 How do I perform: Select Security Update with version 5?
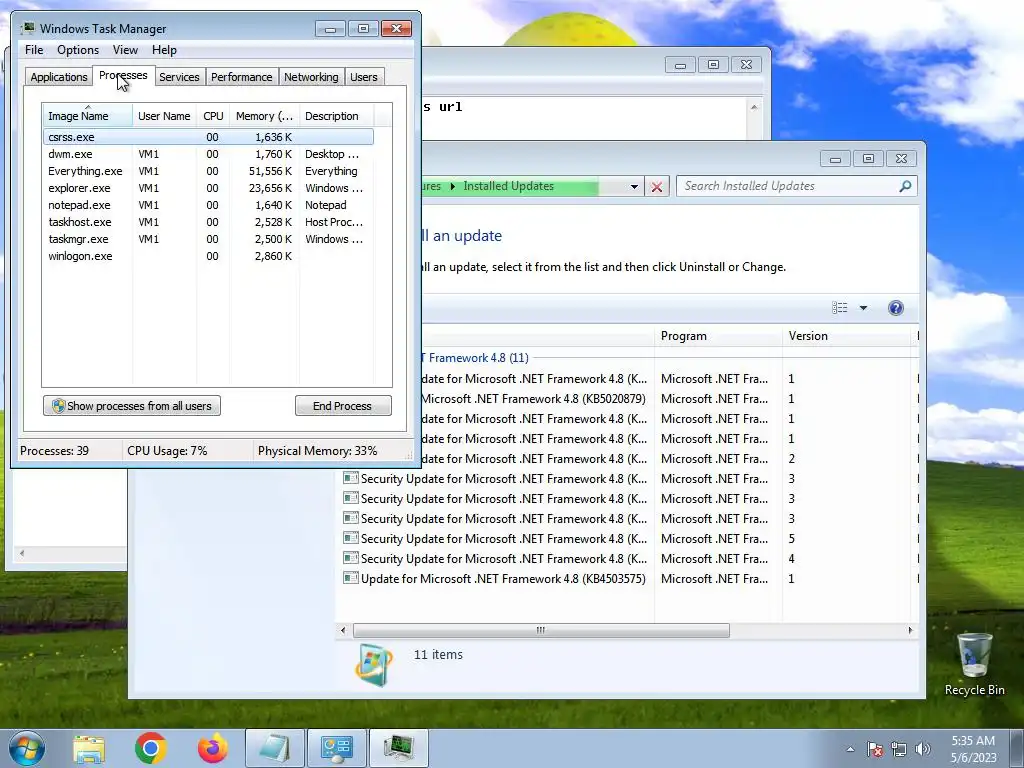[630, 539]
